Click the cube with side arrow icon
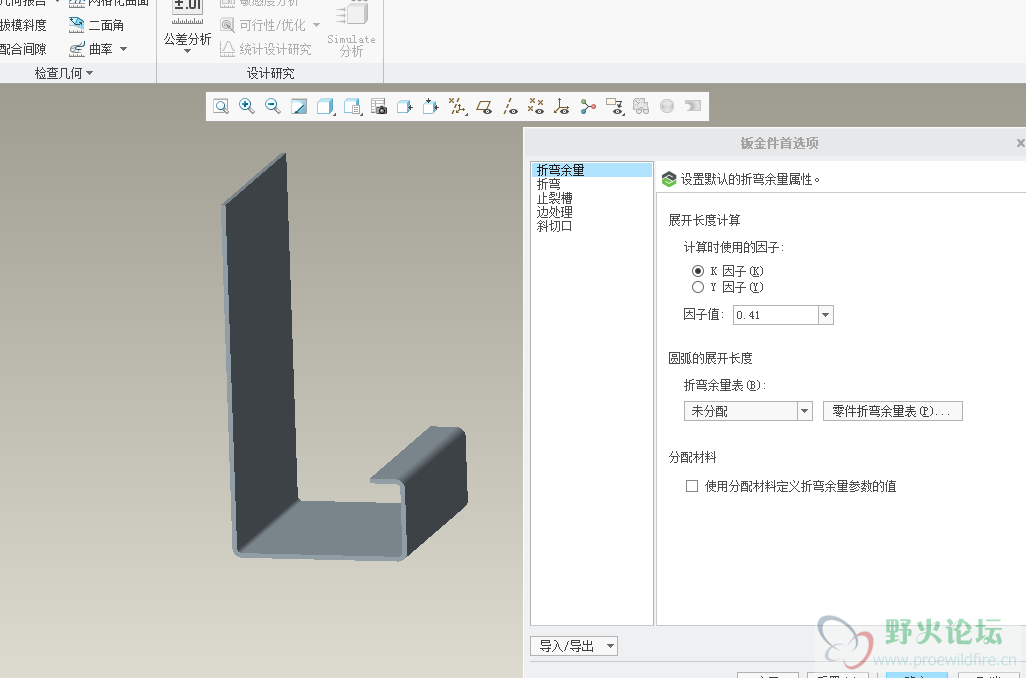This screenshot has width=1026, height=678. 405,106
